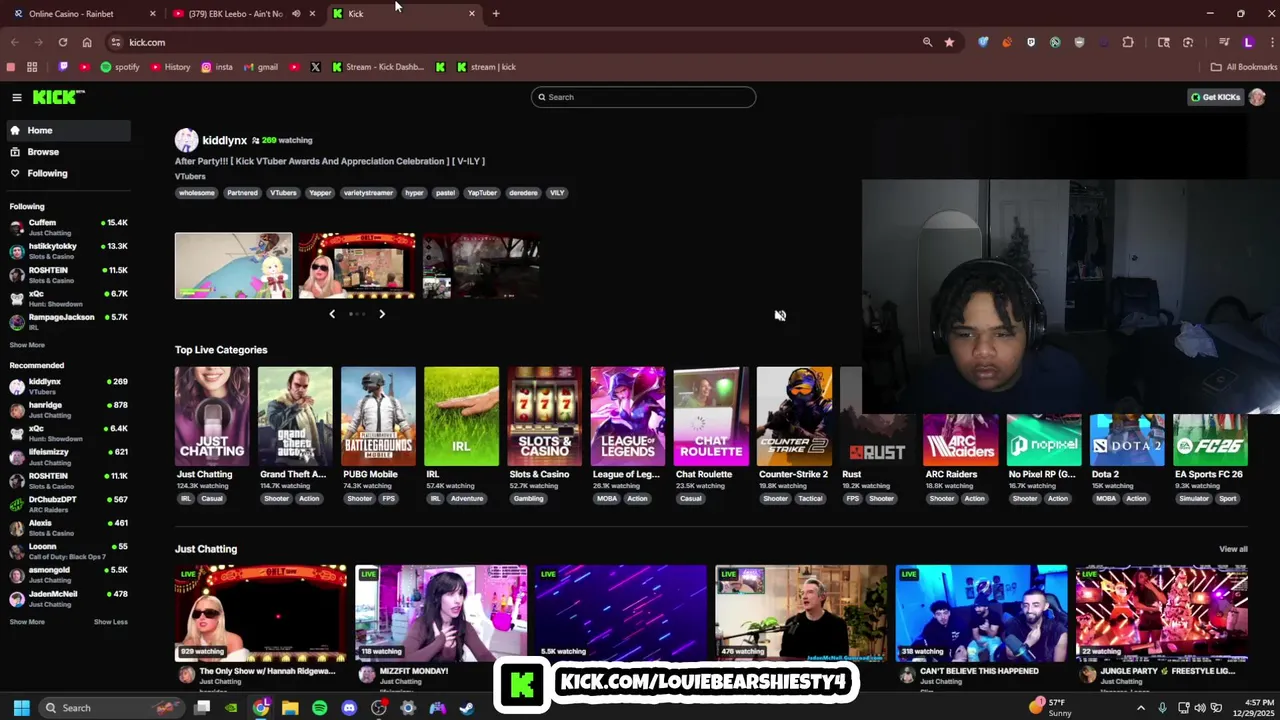The image size is (1280, 720).
Task: Open kiddlynx channel avatar
Action: [x=186, y=140]
